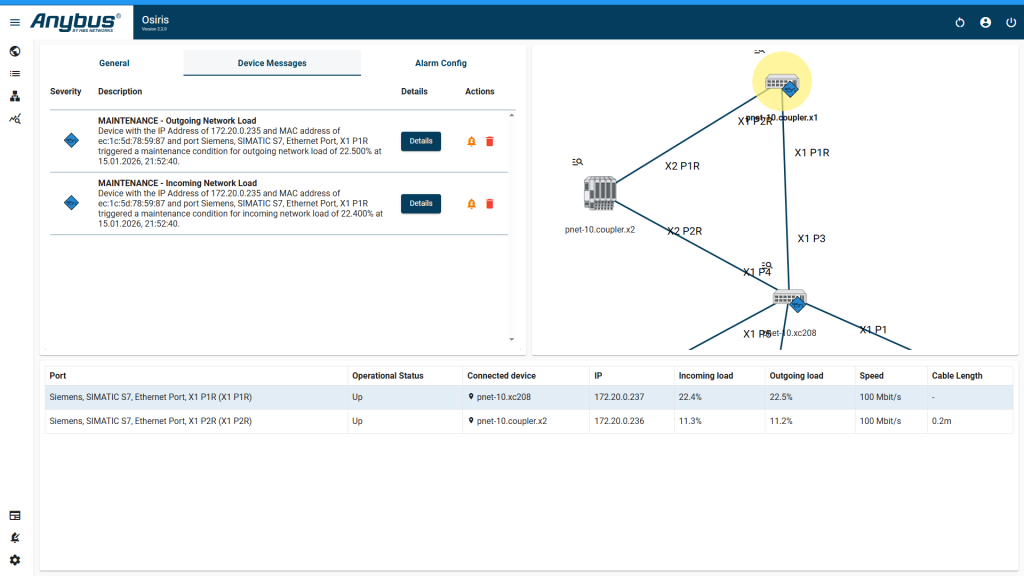The width and height of the screenshot is (1024, 576).
Task: Click X2 P2R link label in topology
Action: [x=684, y=231]
